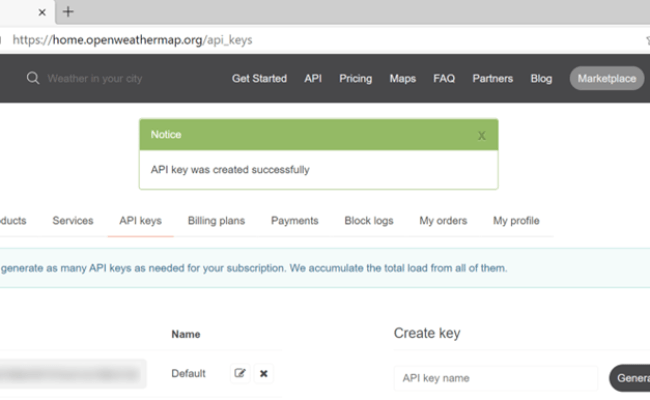Click the 'Name' column header
The width and height of the screenshot is (650, 400).
coord(186,334)
